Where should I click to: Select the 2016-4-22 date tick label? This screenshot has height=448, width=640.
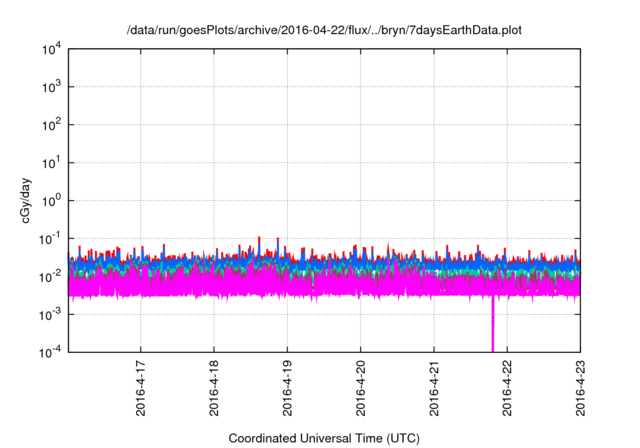click(507, 388)
